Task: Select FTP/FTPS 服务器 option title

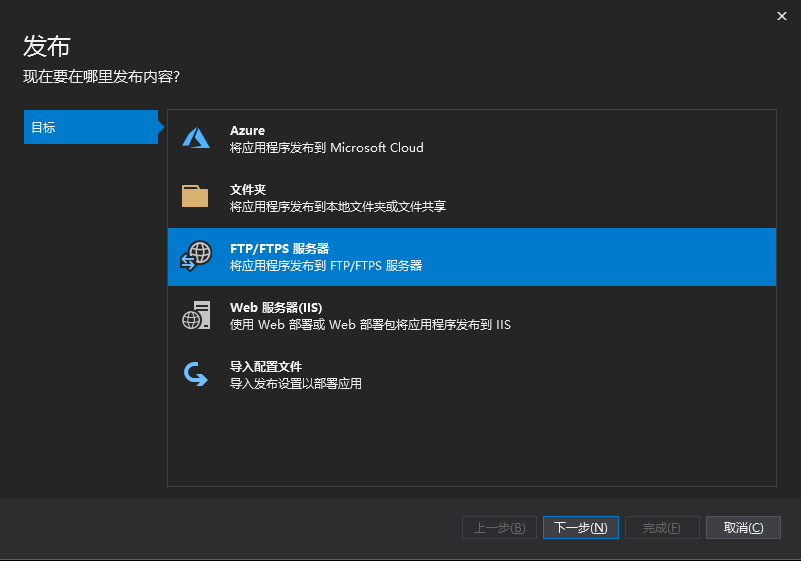Action: [279, 249]
